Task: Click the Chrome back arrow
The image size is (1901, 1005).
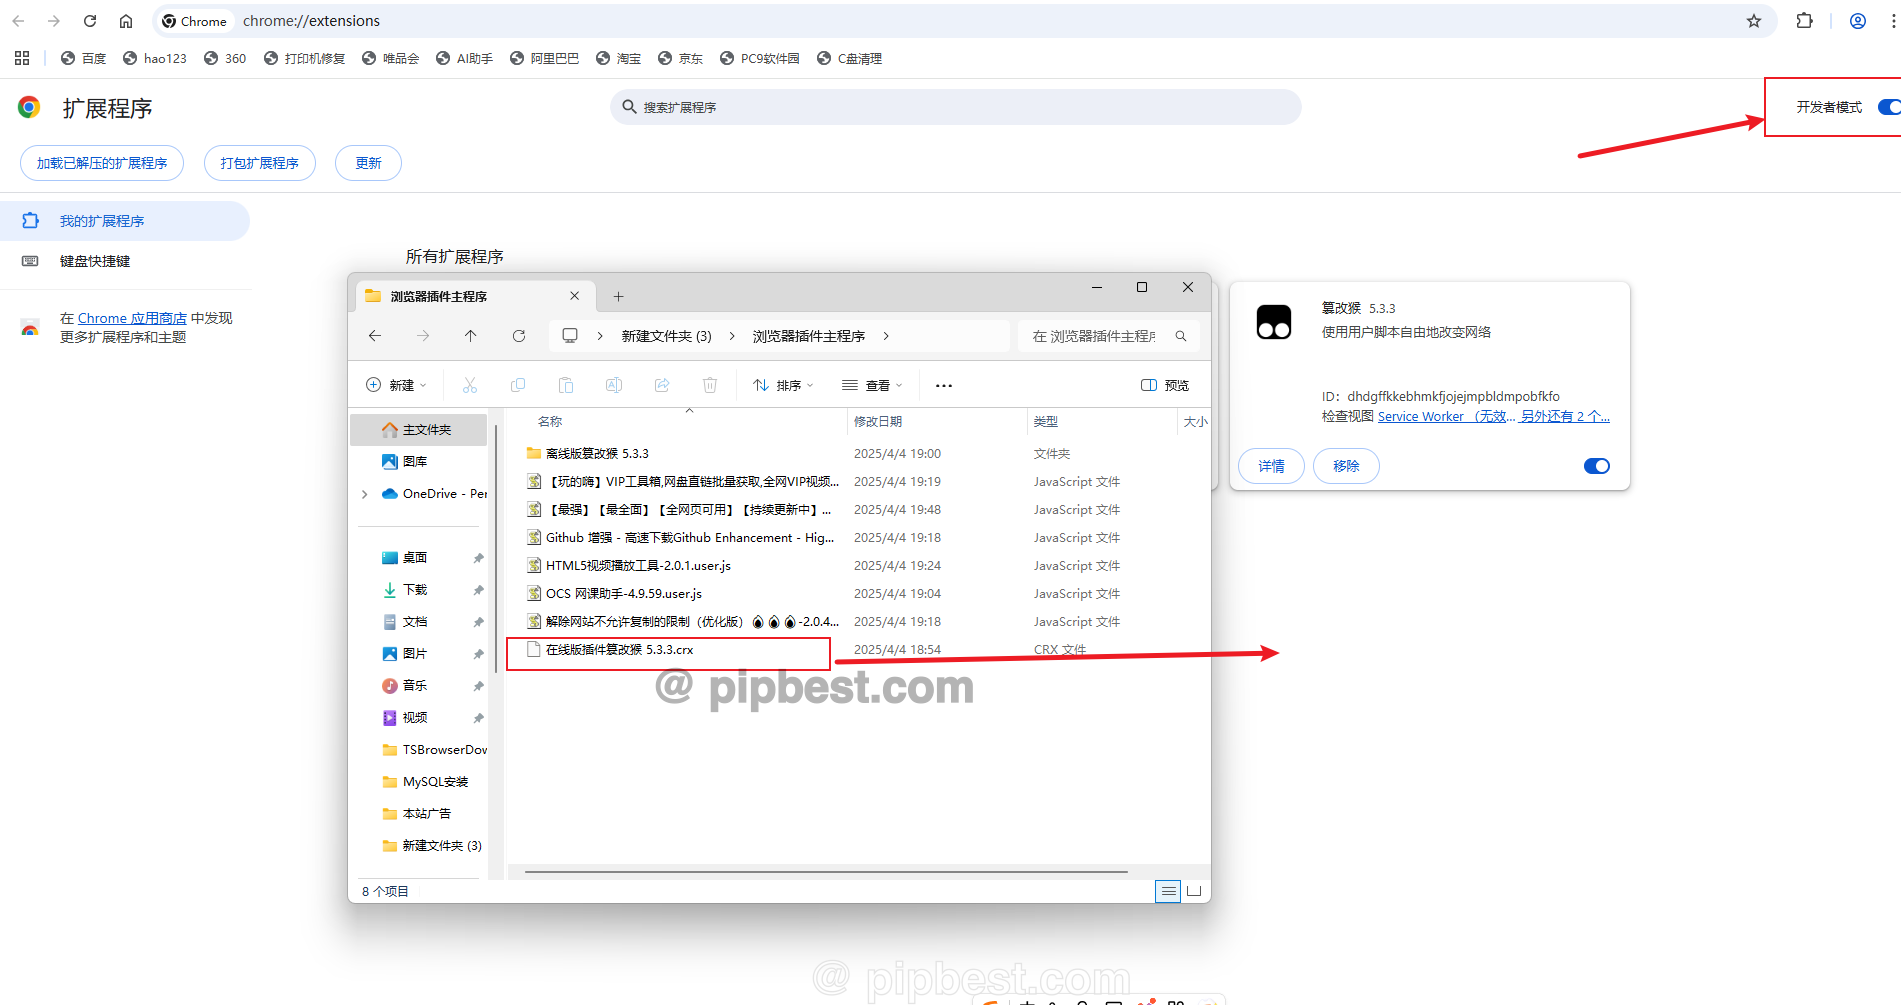Action: (x=18, y=21)
